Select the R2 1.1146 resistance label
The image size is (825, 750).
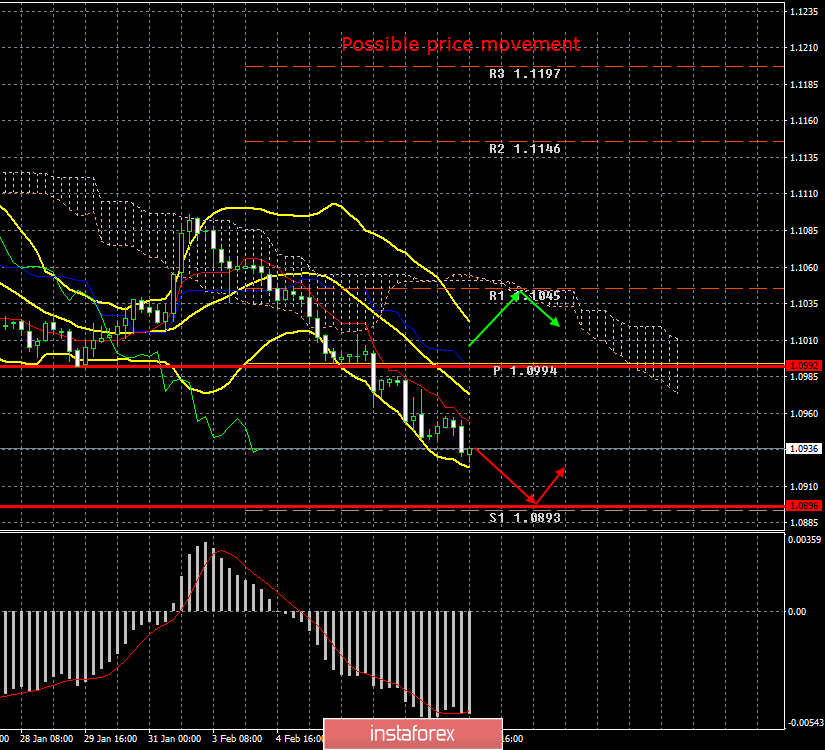click(x=524, y=149)
